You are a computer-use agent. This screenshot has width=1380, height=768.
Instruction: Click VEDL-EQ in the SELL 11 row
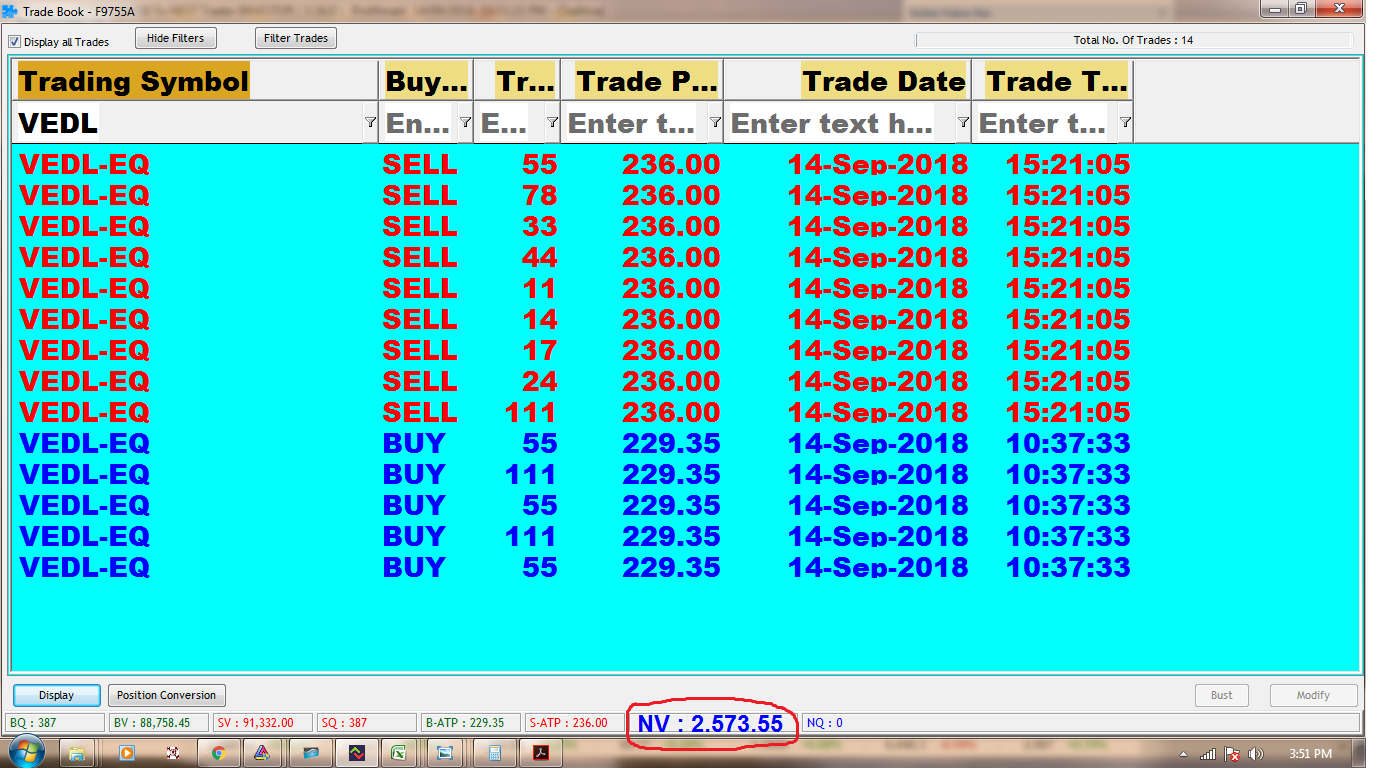click(84, 288)
